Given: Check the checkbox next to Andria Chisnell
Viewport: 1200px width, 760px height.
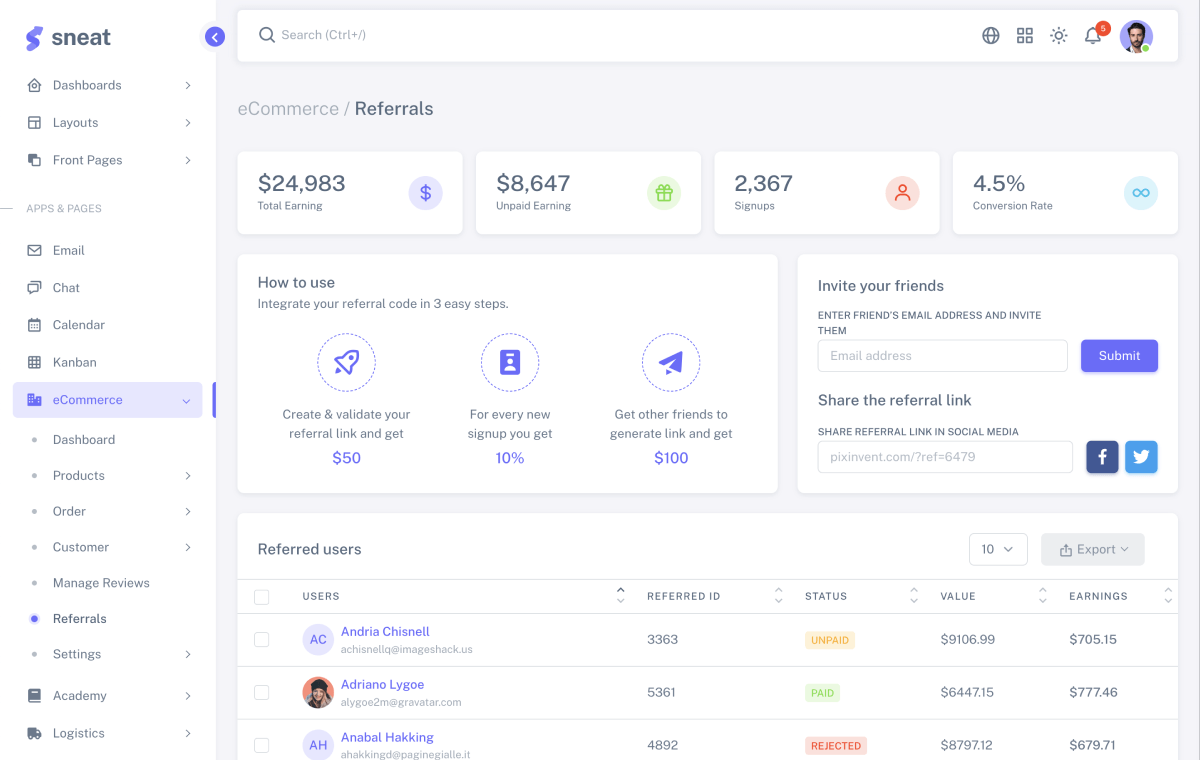Looking at the screenshot, I should point(262,639).
